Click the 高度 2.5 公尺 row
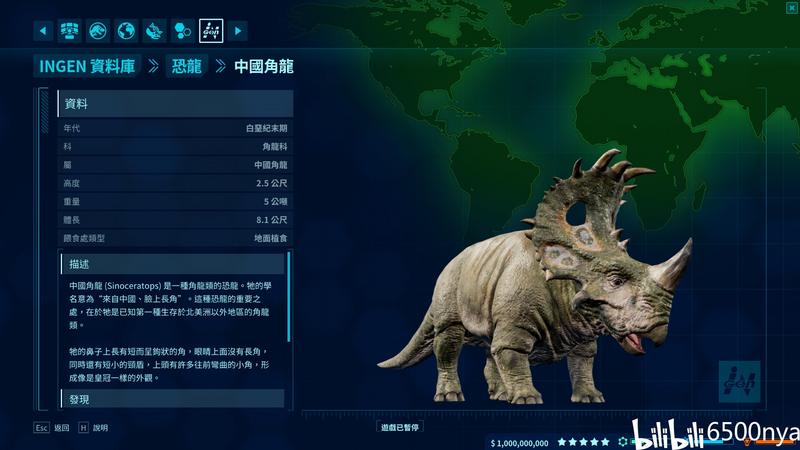 coord(175,183)
